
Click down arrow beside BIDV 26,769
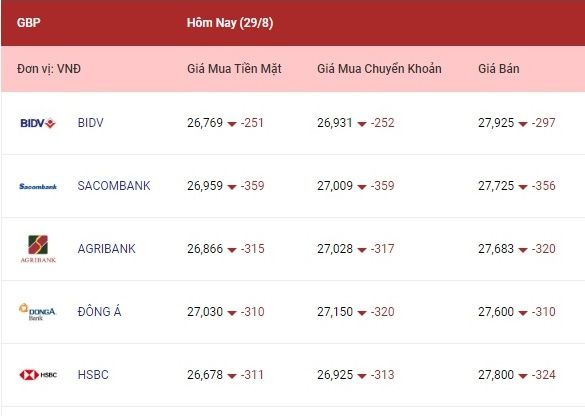click(x=232, y=124)
